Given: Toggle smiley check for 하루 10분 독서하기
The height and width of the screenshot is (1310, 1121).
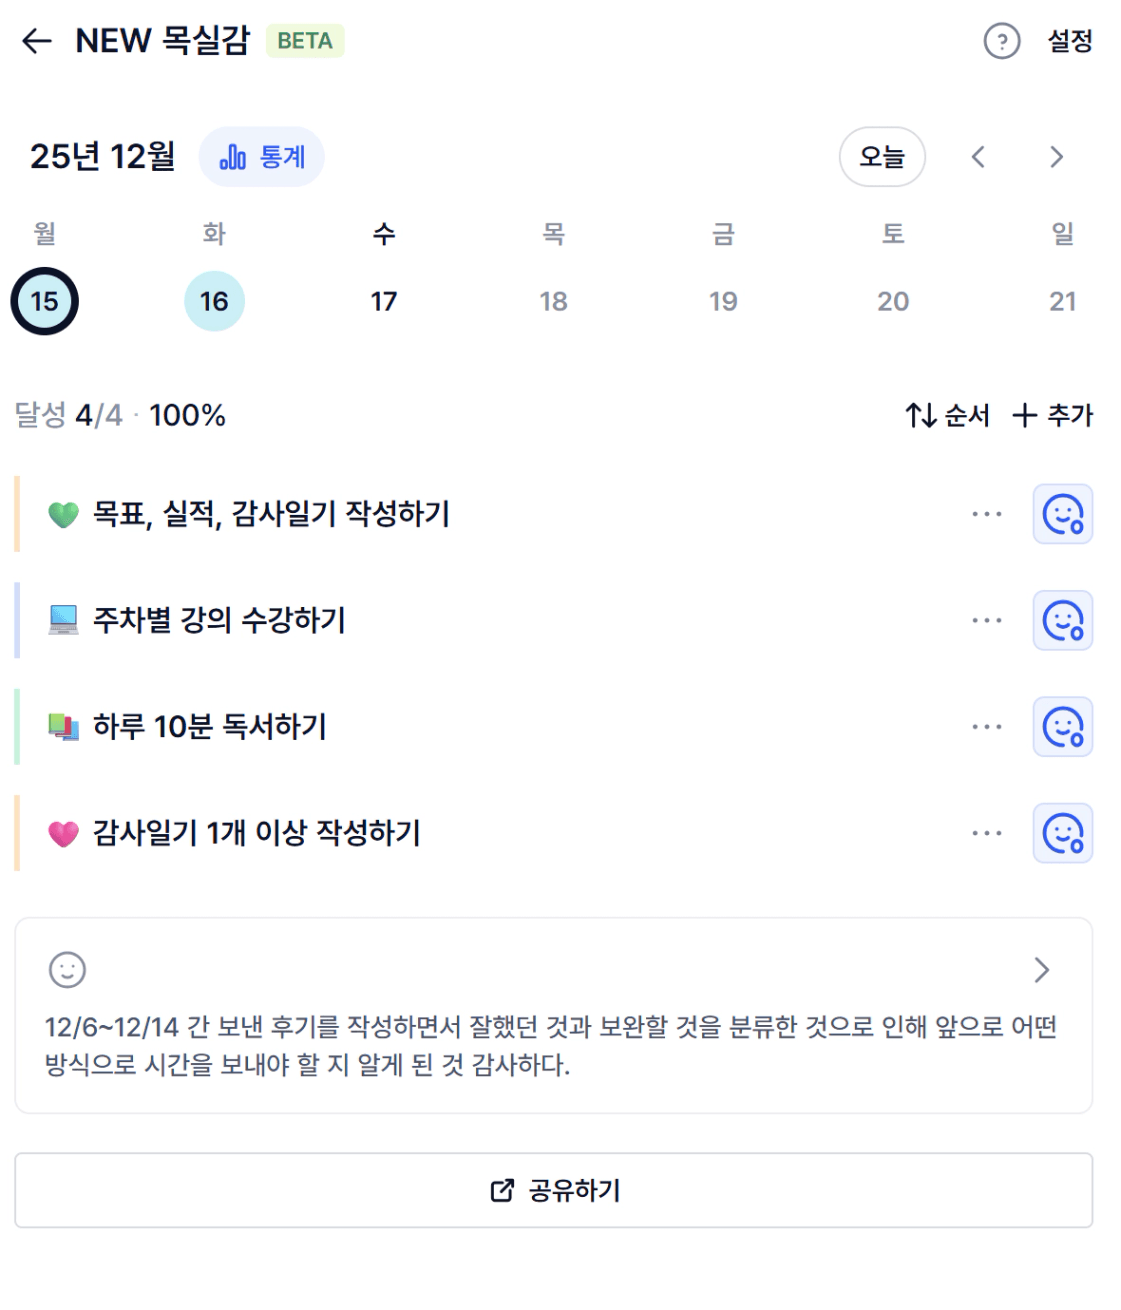Looking at the screenshot, I should tap(1062, 727).
